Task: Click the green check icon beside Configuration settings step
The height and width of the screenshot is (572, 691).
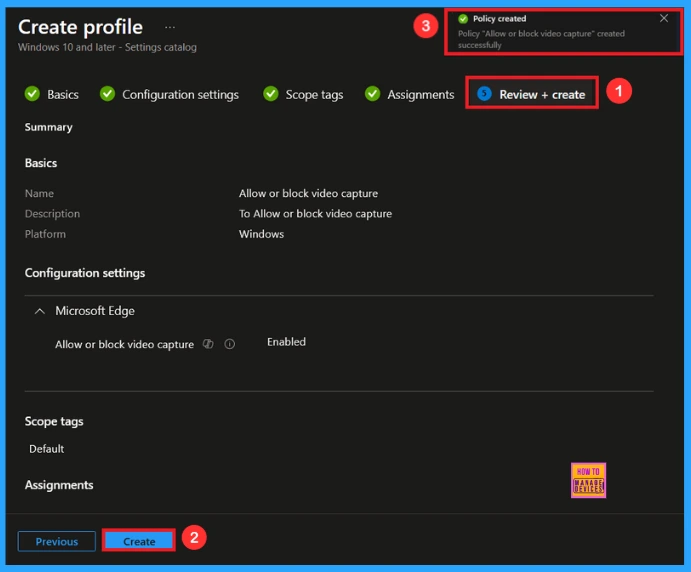Action: (x=107, y=94)
